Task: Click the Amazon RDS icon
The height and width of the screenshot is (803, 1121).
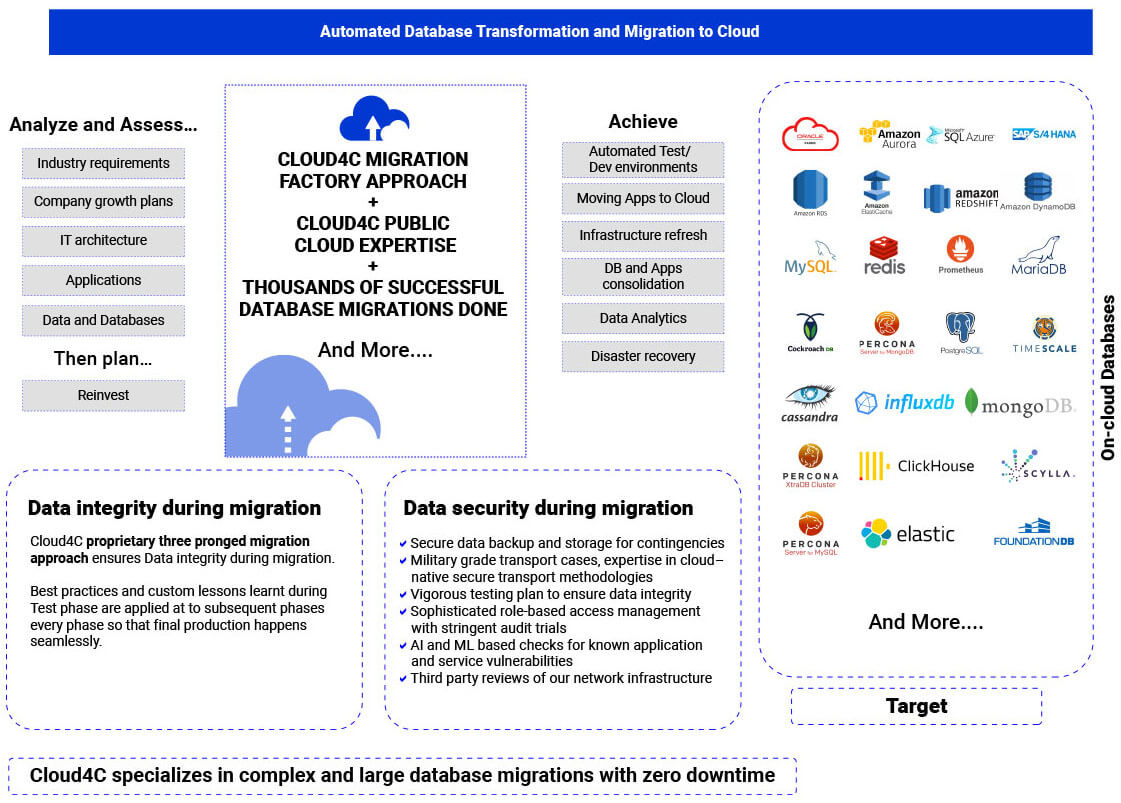Action: (810, 193)
